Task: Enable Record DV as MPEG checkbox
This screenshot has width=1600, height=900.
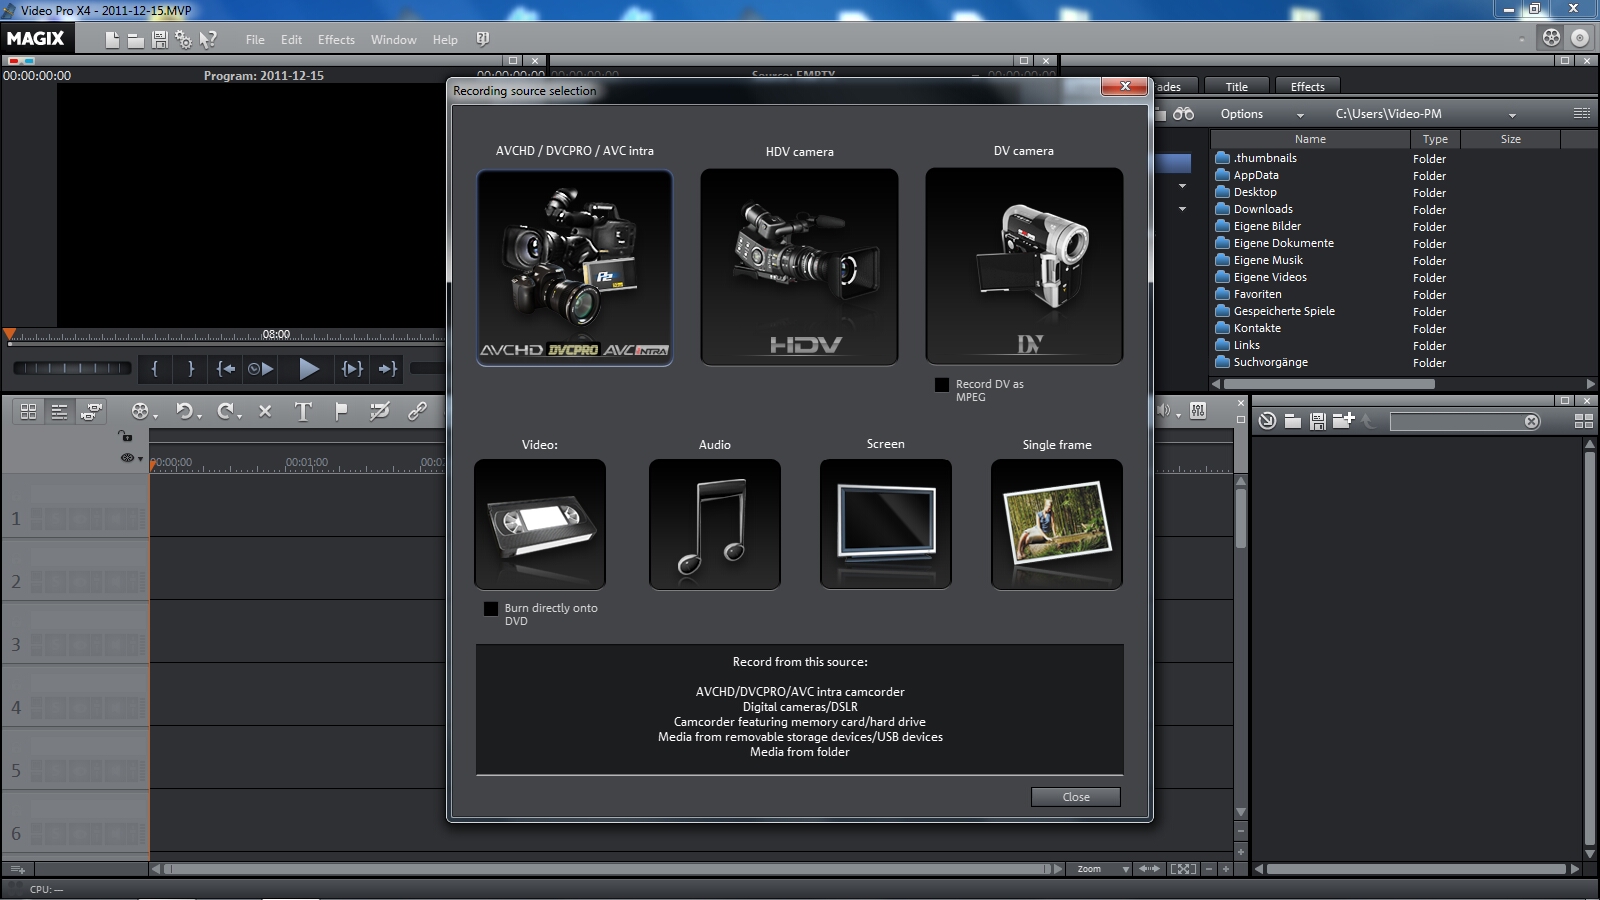Action: click(x=942, y=385)
